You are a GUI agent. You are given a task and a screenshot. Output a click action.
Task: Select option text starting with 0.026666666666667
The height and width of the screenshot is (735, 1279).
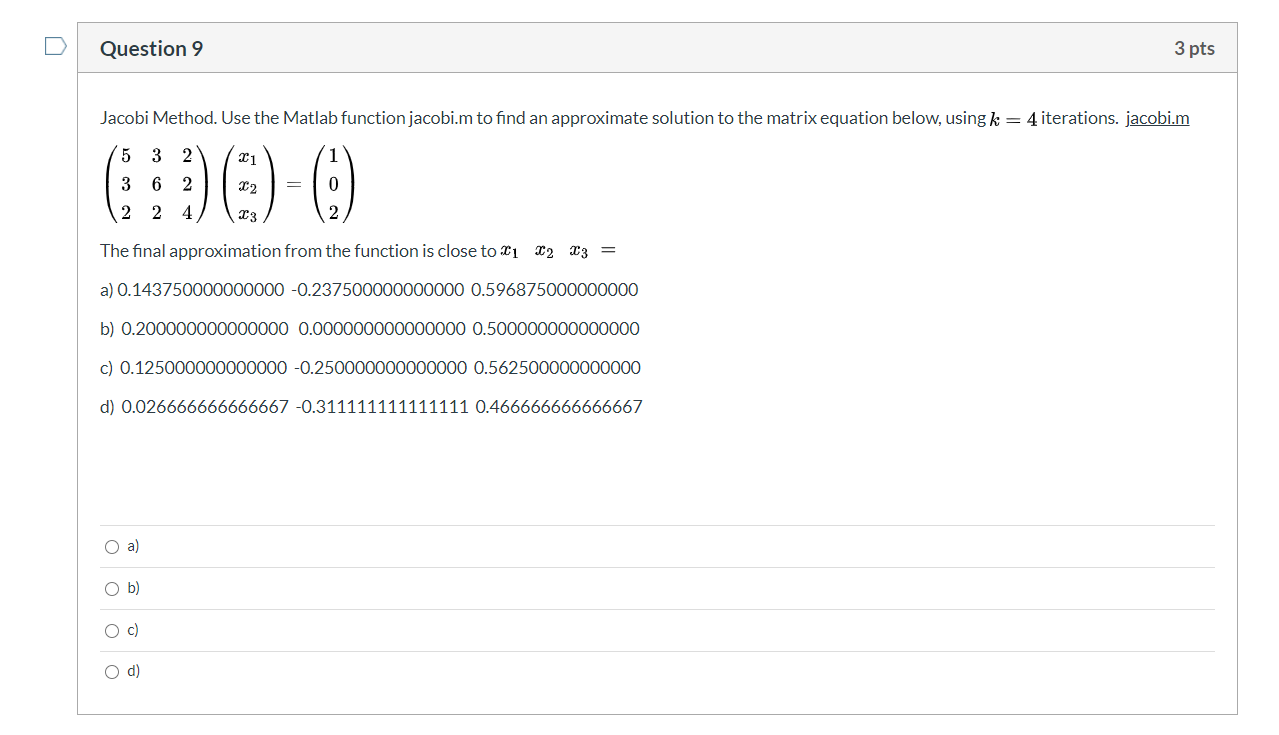tap(370, 406)
